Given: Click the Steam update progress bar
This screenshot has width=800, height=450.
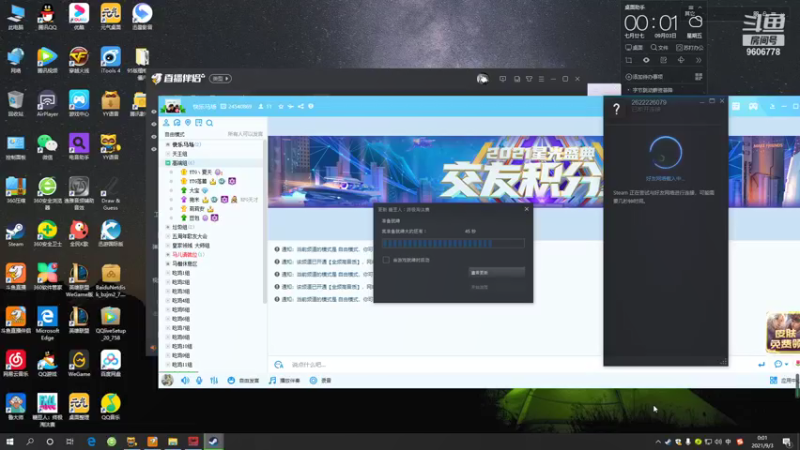Looking at the screenshot, I should 453,243.
